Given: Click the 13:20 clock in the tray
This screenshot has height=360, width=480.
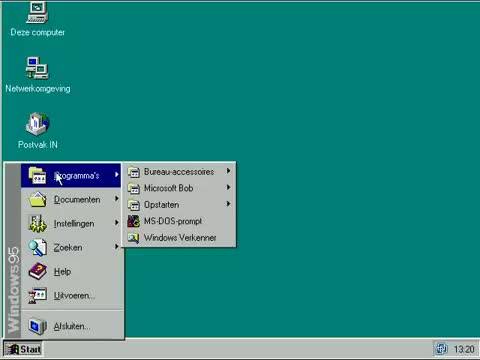Looking at the screenshot, I should 464,349.
